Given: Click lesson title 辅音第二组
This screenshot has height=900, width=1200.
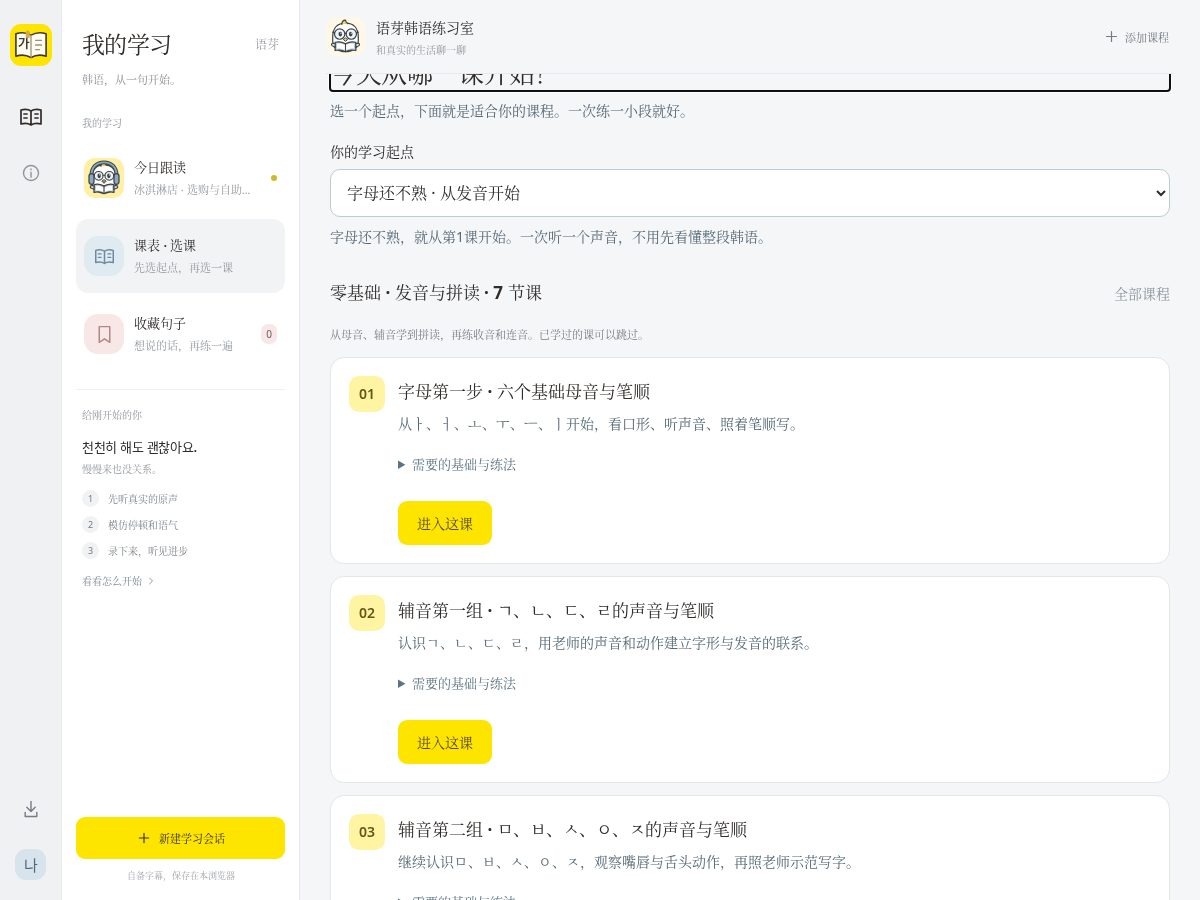Looking at the screenshot, I should (x=572, y=829).
